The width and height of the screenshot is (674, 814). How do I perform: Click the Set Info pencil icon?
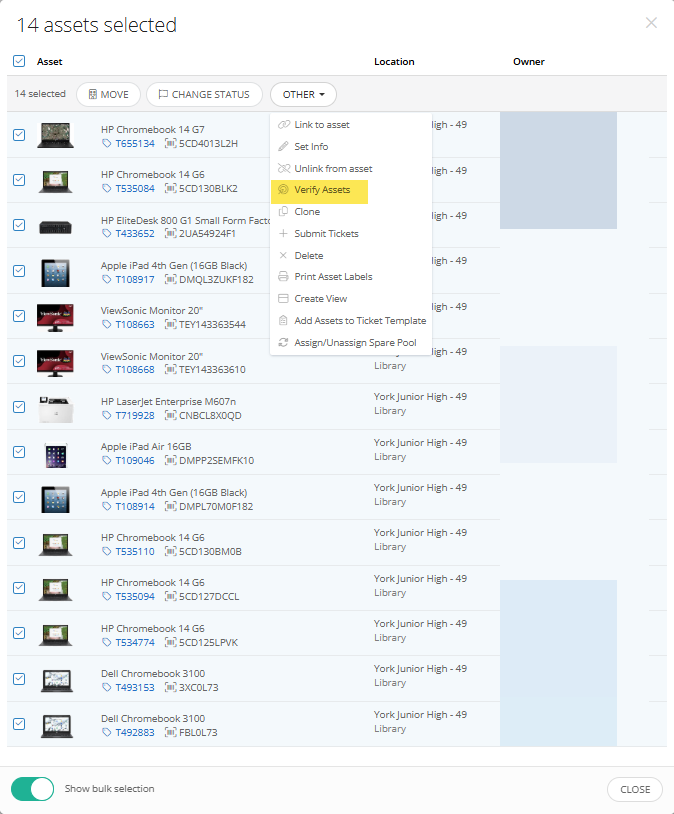pos(284,147)
